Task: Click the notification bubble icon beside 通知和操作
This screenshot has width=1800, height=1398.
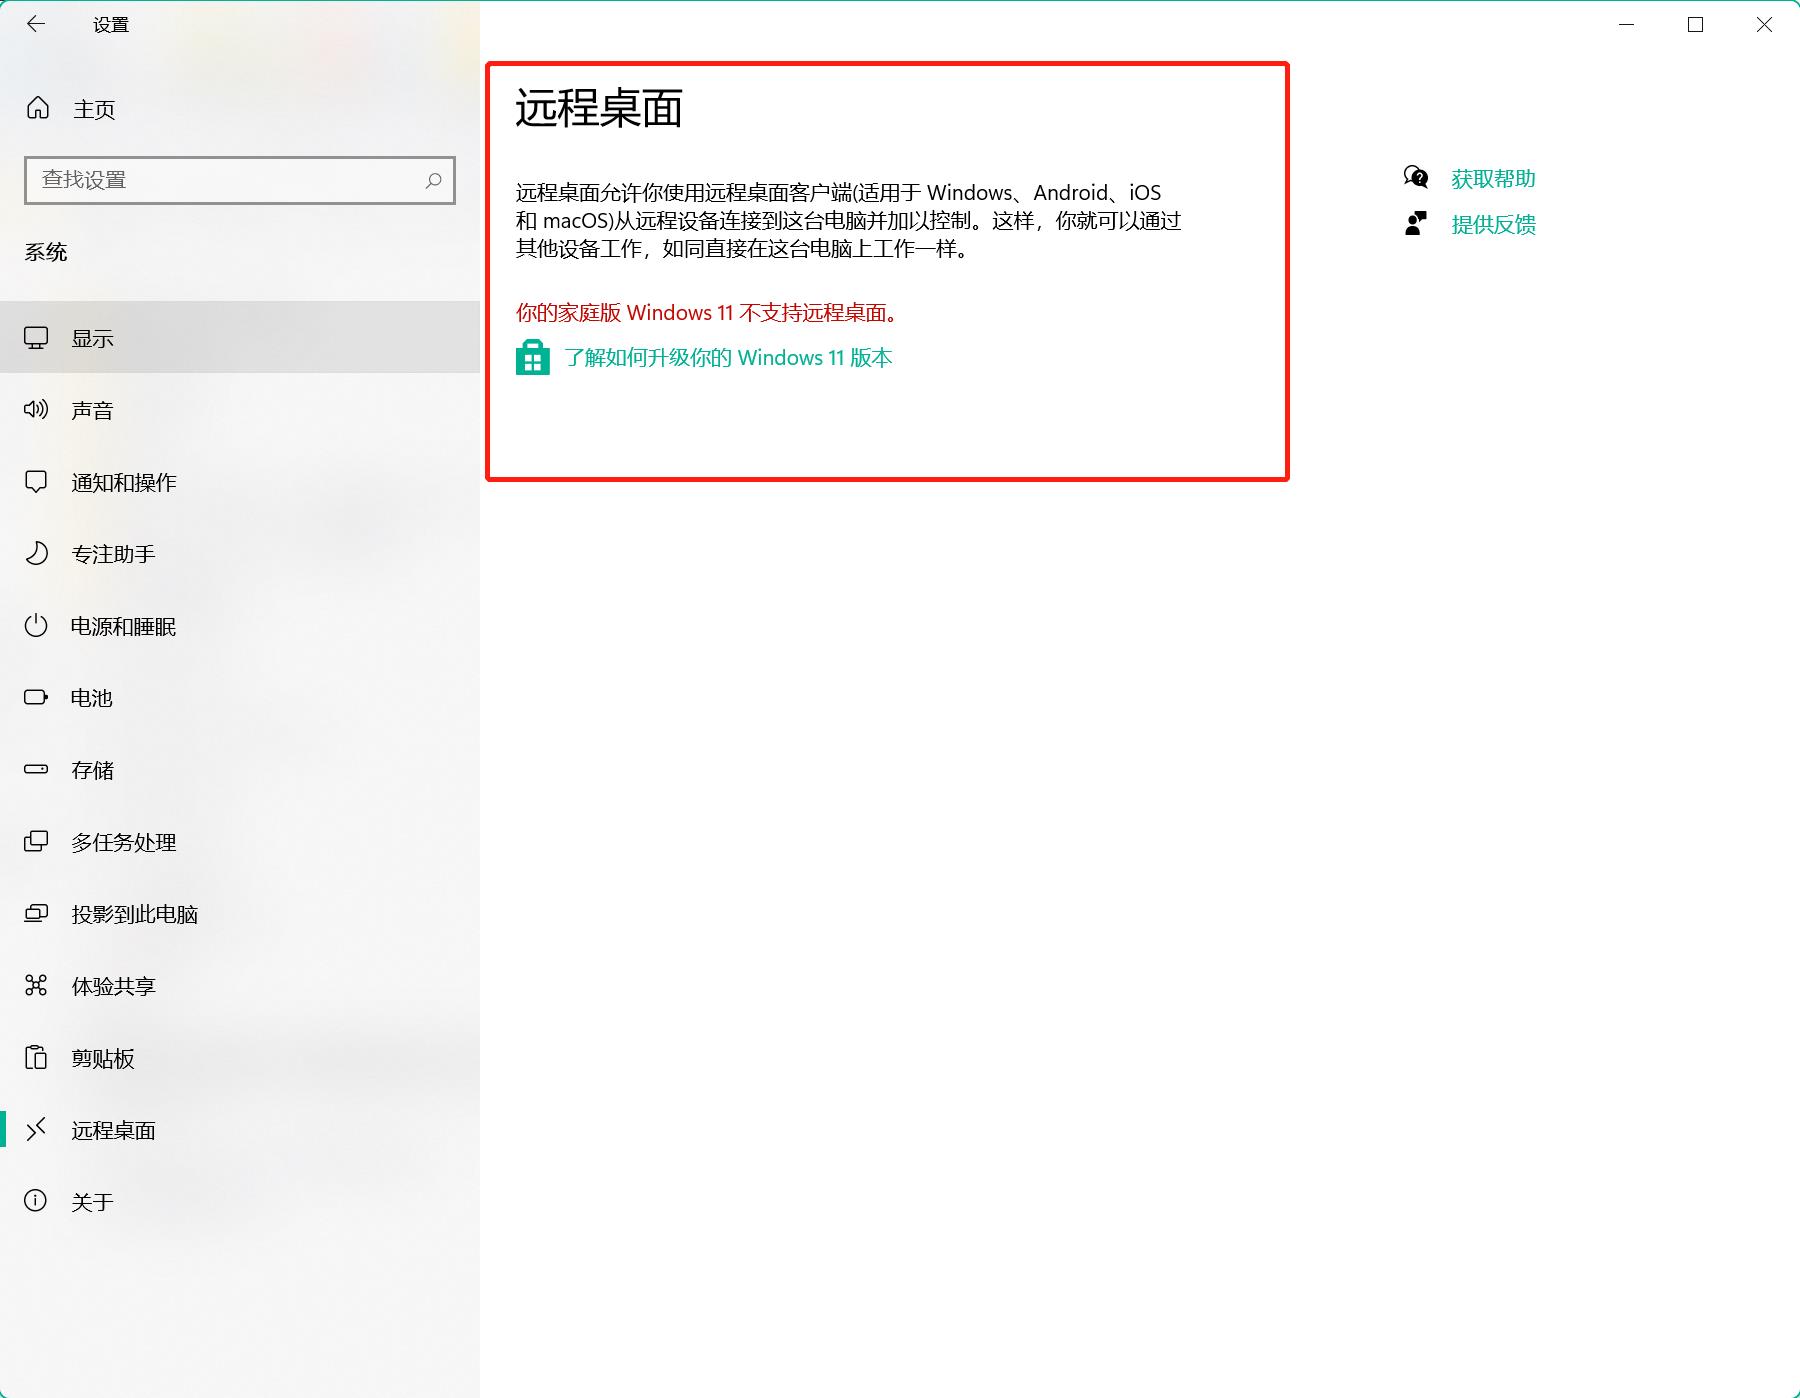Action: tap(36, 482)
